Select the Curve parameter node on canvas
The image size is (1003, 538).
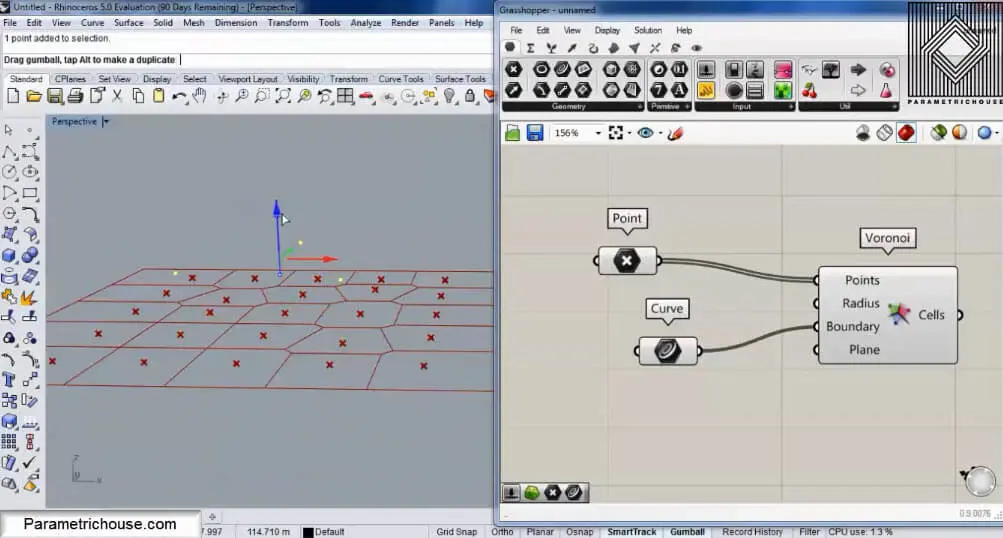click(668, 351)
